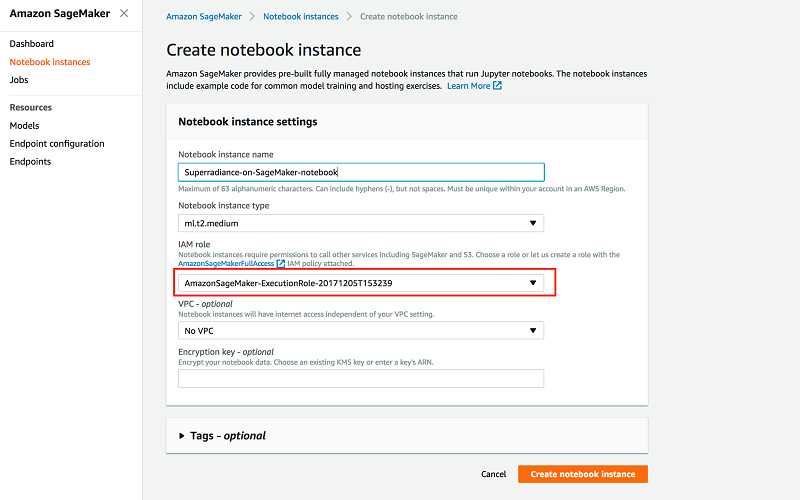Open the VPC dropdown showing No VPC
The width and height of the screenshot is (800, 500).
[x=360, y=330]
